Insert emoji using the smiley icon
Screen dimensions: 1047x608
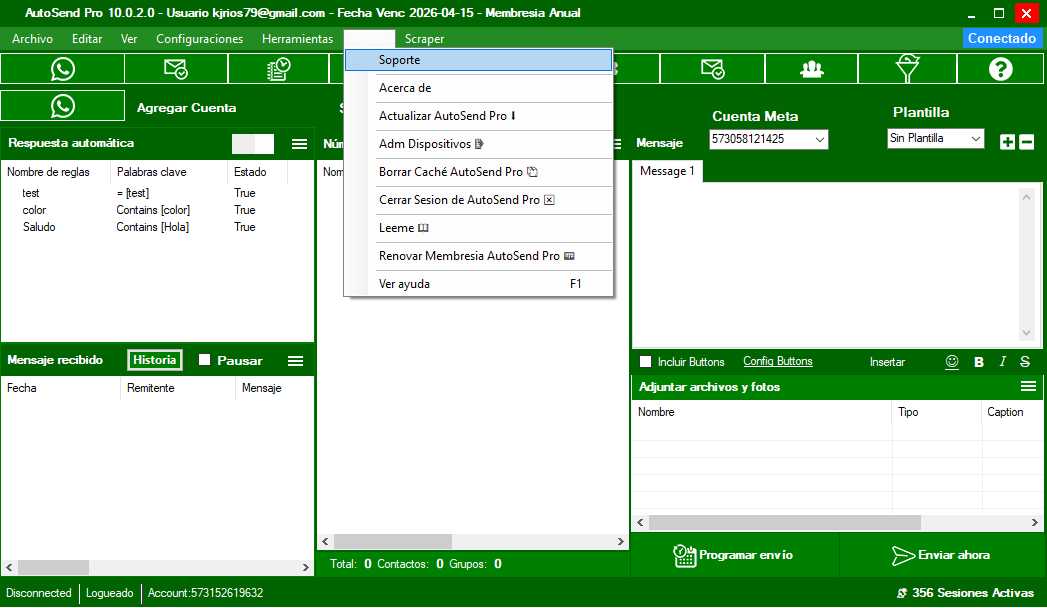952,362
